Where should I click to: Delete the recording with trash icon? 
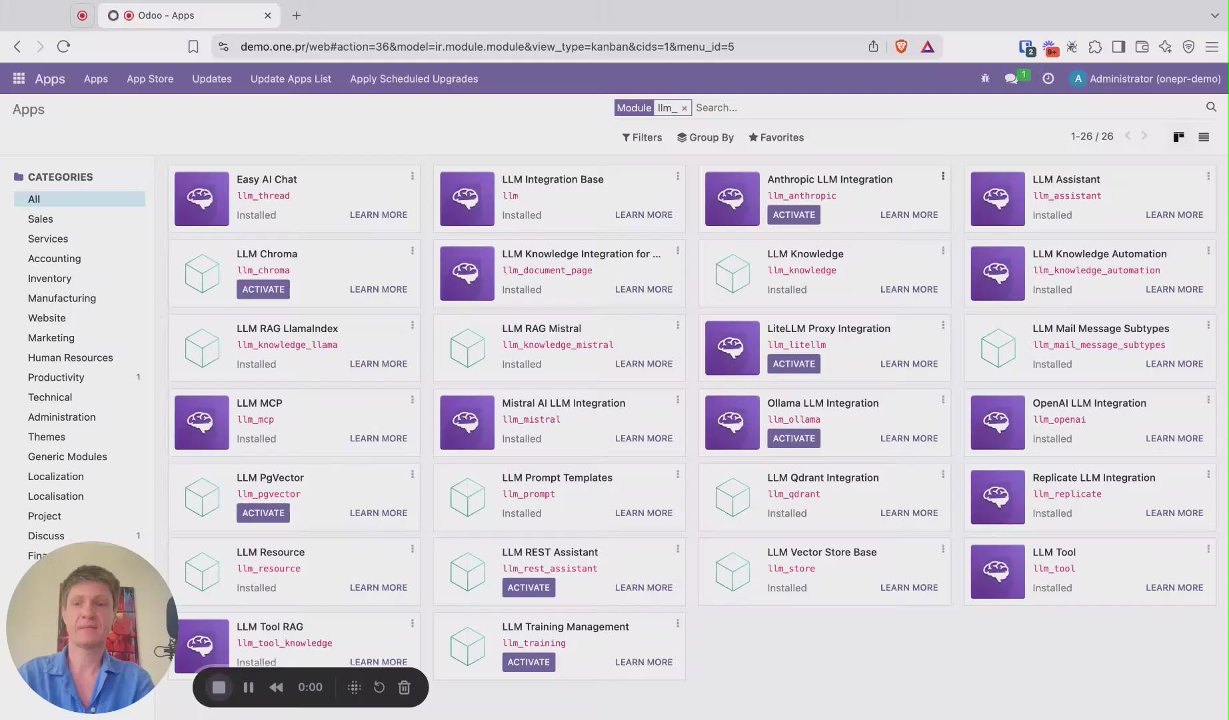[404, 687]
